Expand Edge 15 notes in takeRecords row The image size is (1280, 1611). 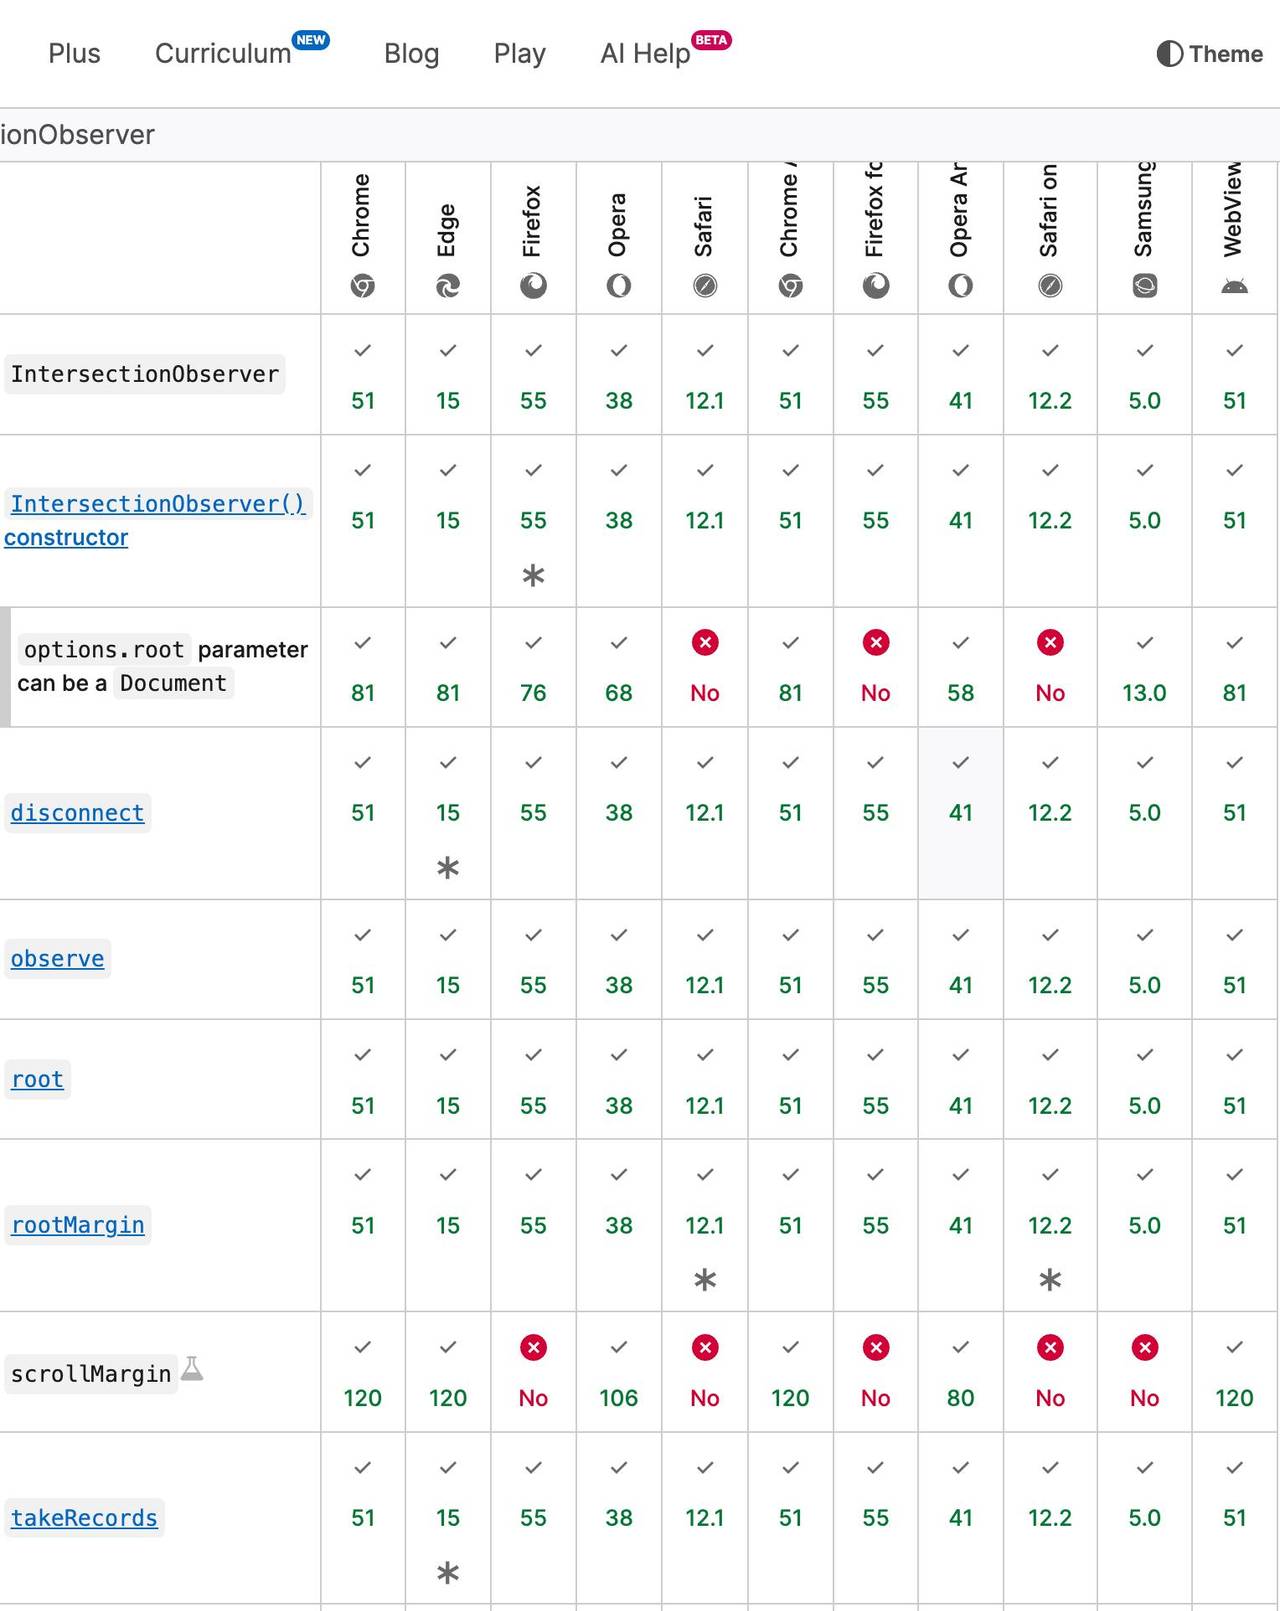448,1572
